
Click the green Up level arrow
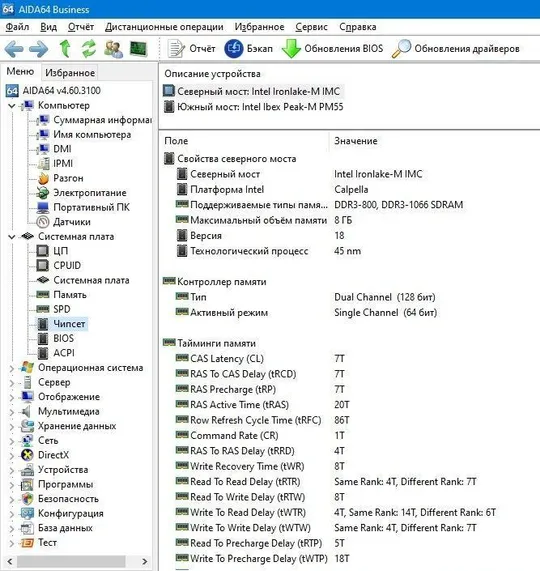(65, 49)
